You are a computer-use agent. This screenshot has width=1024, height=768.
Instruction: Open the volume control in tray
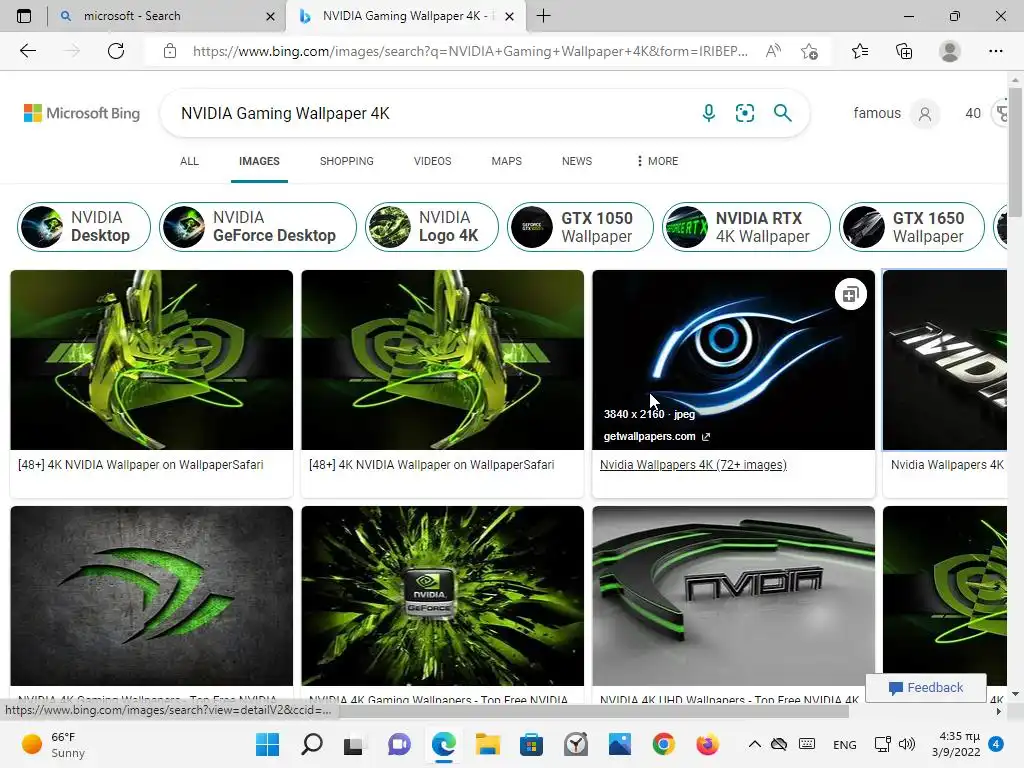point(906,744)
